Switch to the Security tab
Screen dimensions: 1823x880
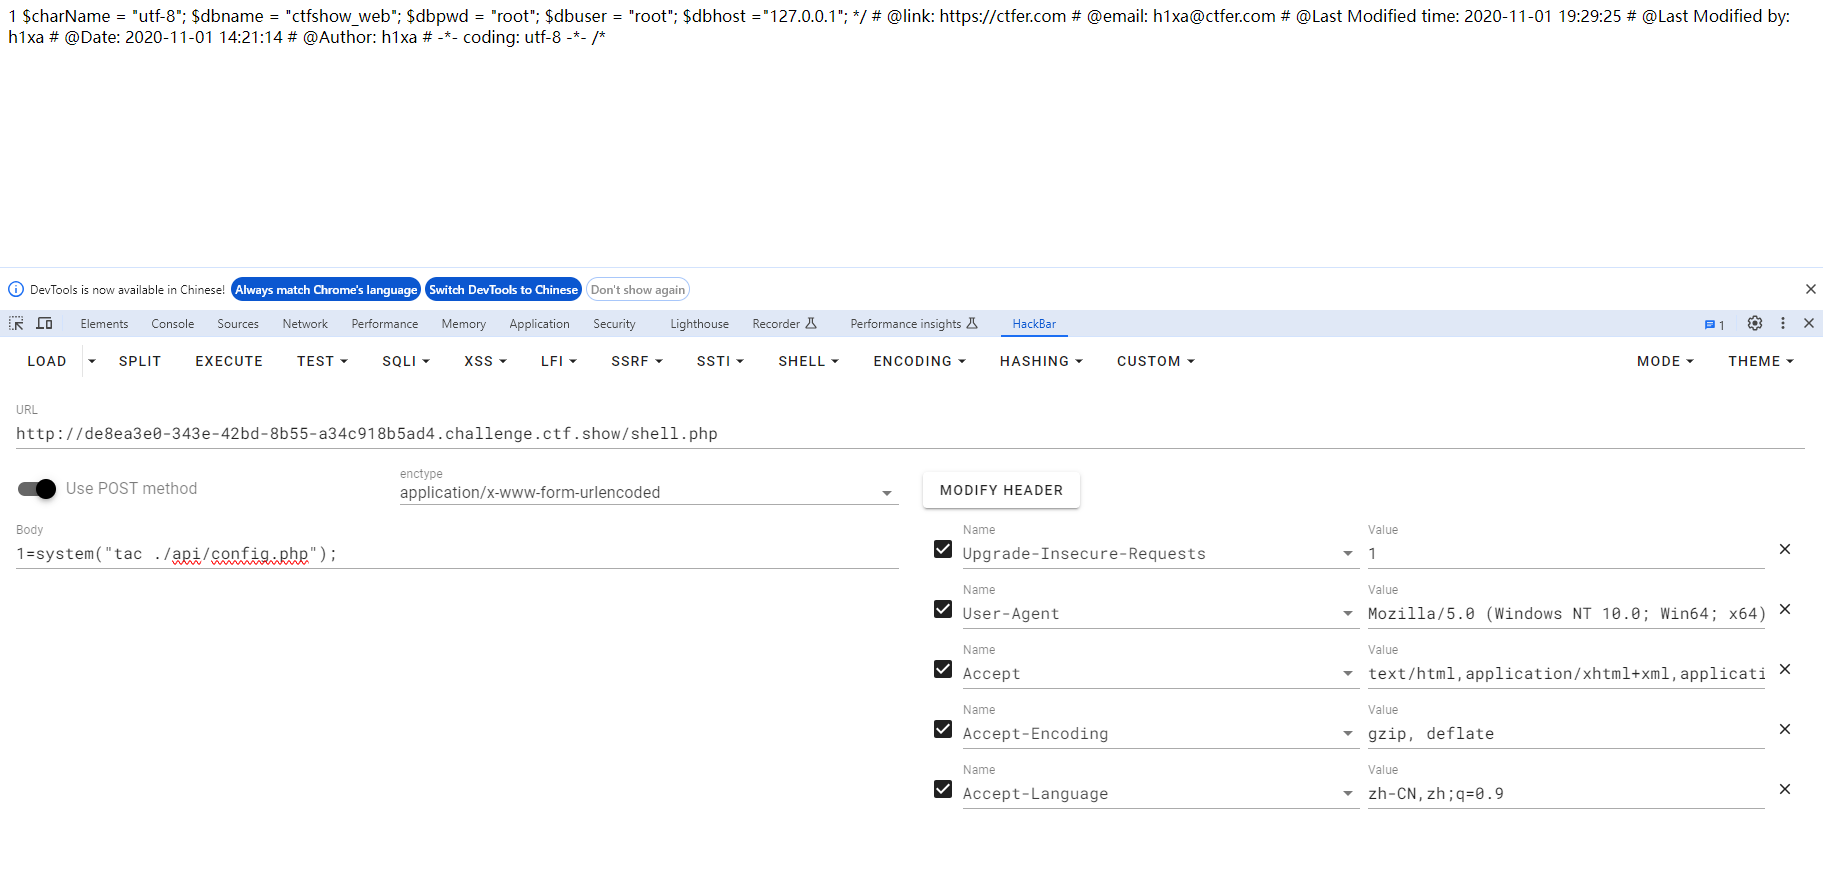tap(614, 324)
